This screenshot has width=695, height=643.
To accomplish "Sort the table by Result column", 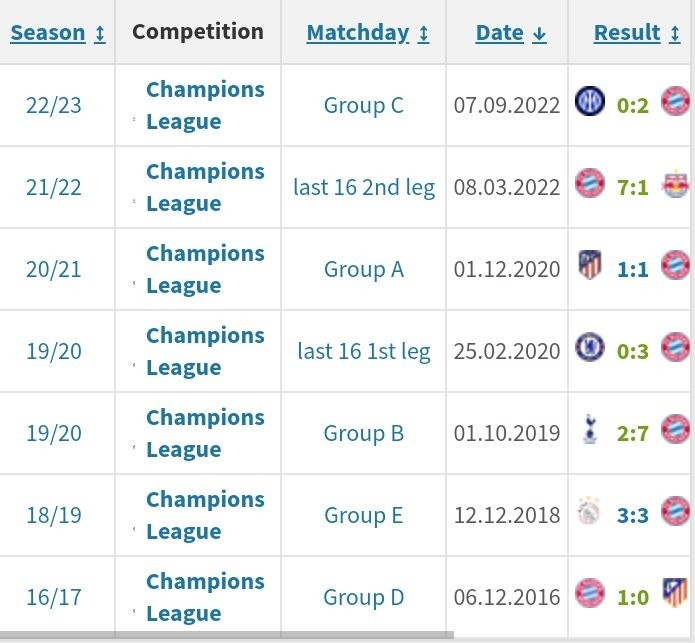I will (x=628, y=32).
